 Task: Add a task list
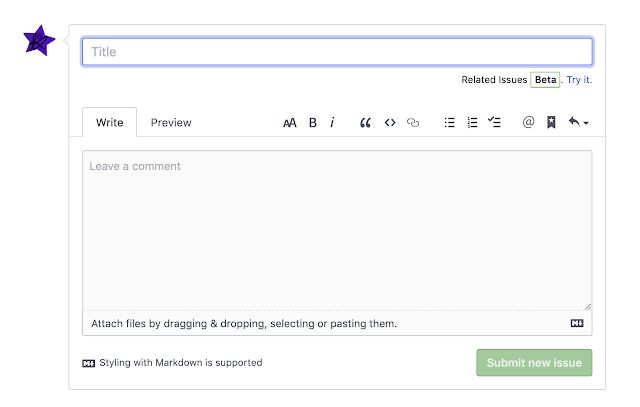click(x=494, y=123)
